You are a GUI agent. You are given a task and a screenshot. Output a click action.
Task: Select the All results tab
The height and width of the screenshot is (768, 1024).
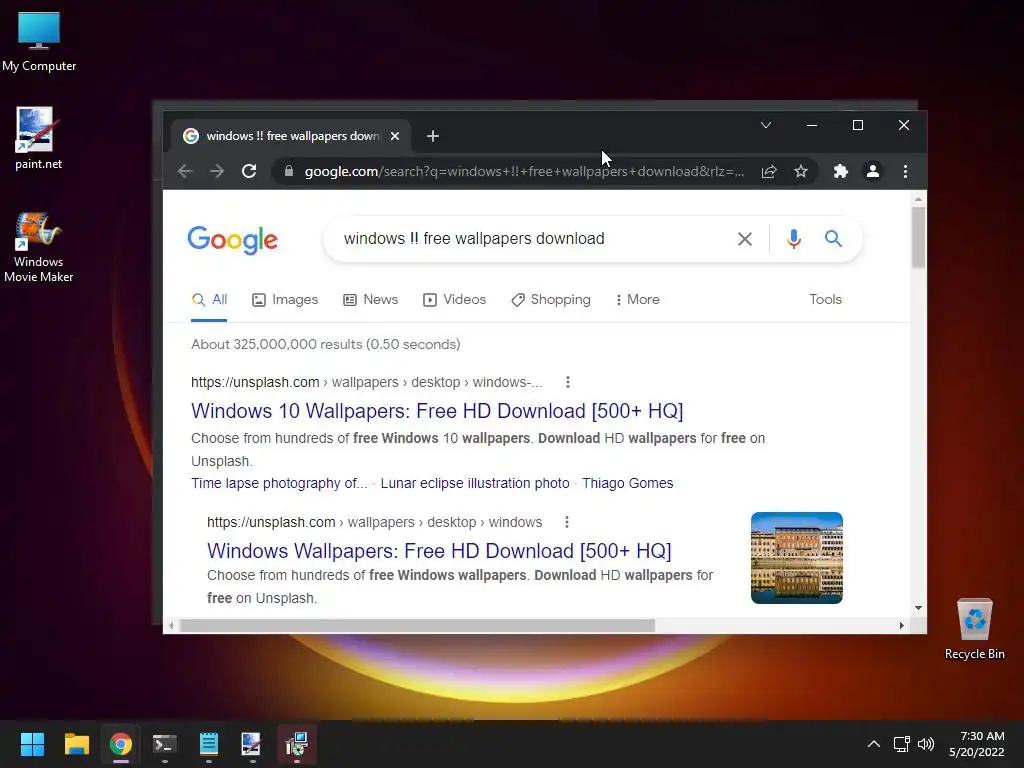[209, 300]
